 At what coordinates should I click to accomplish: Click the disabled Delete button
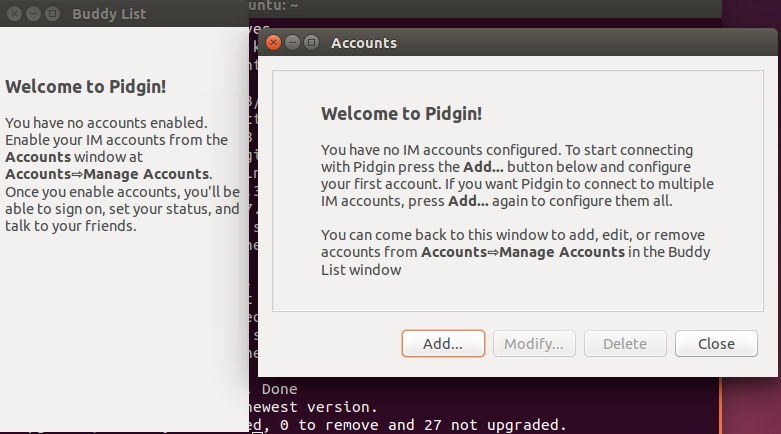tap(625, 343)
